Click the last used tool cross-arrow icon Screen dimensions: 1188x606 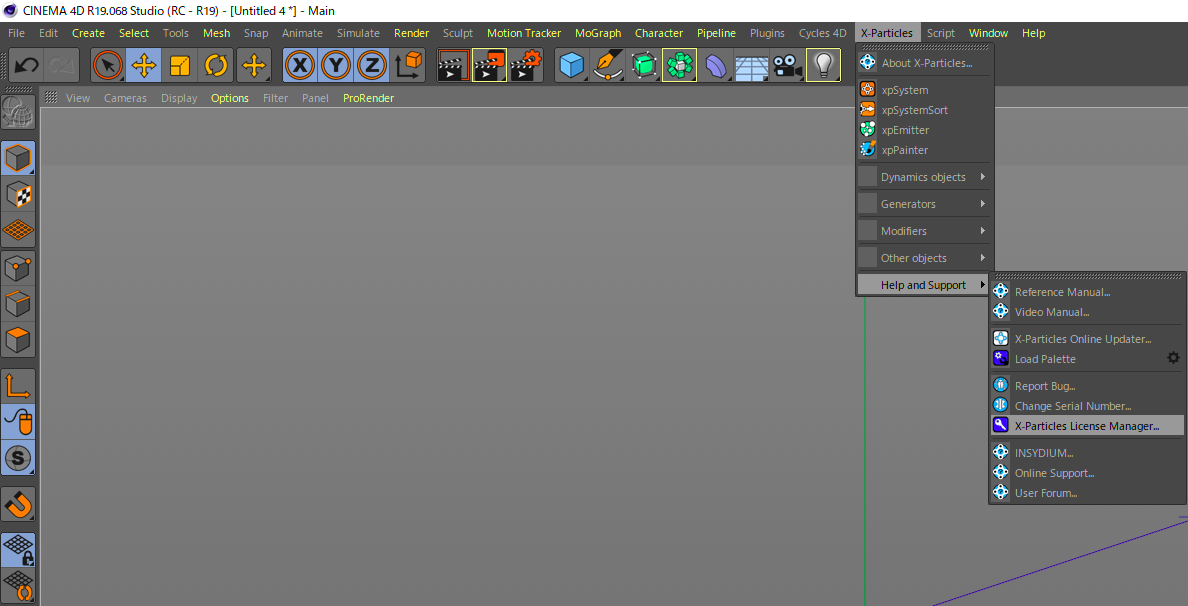(x=254, y=65)
